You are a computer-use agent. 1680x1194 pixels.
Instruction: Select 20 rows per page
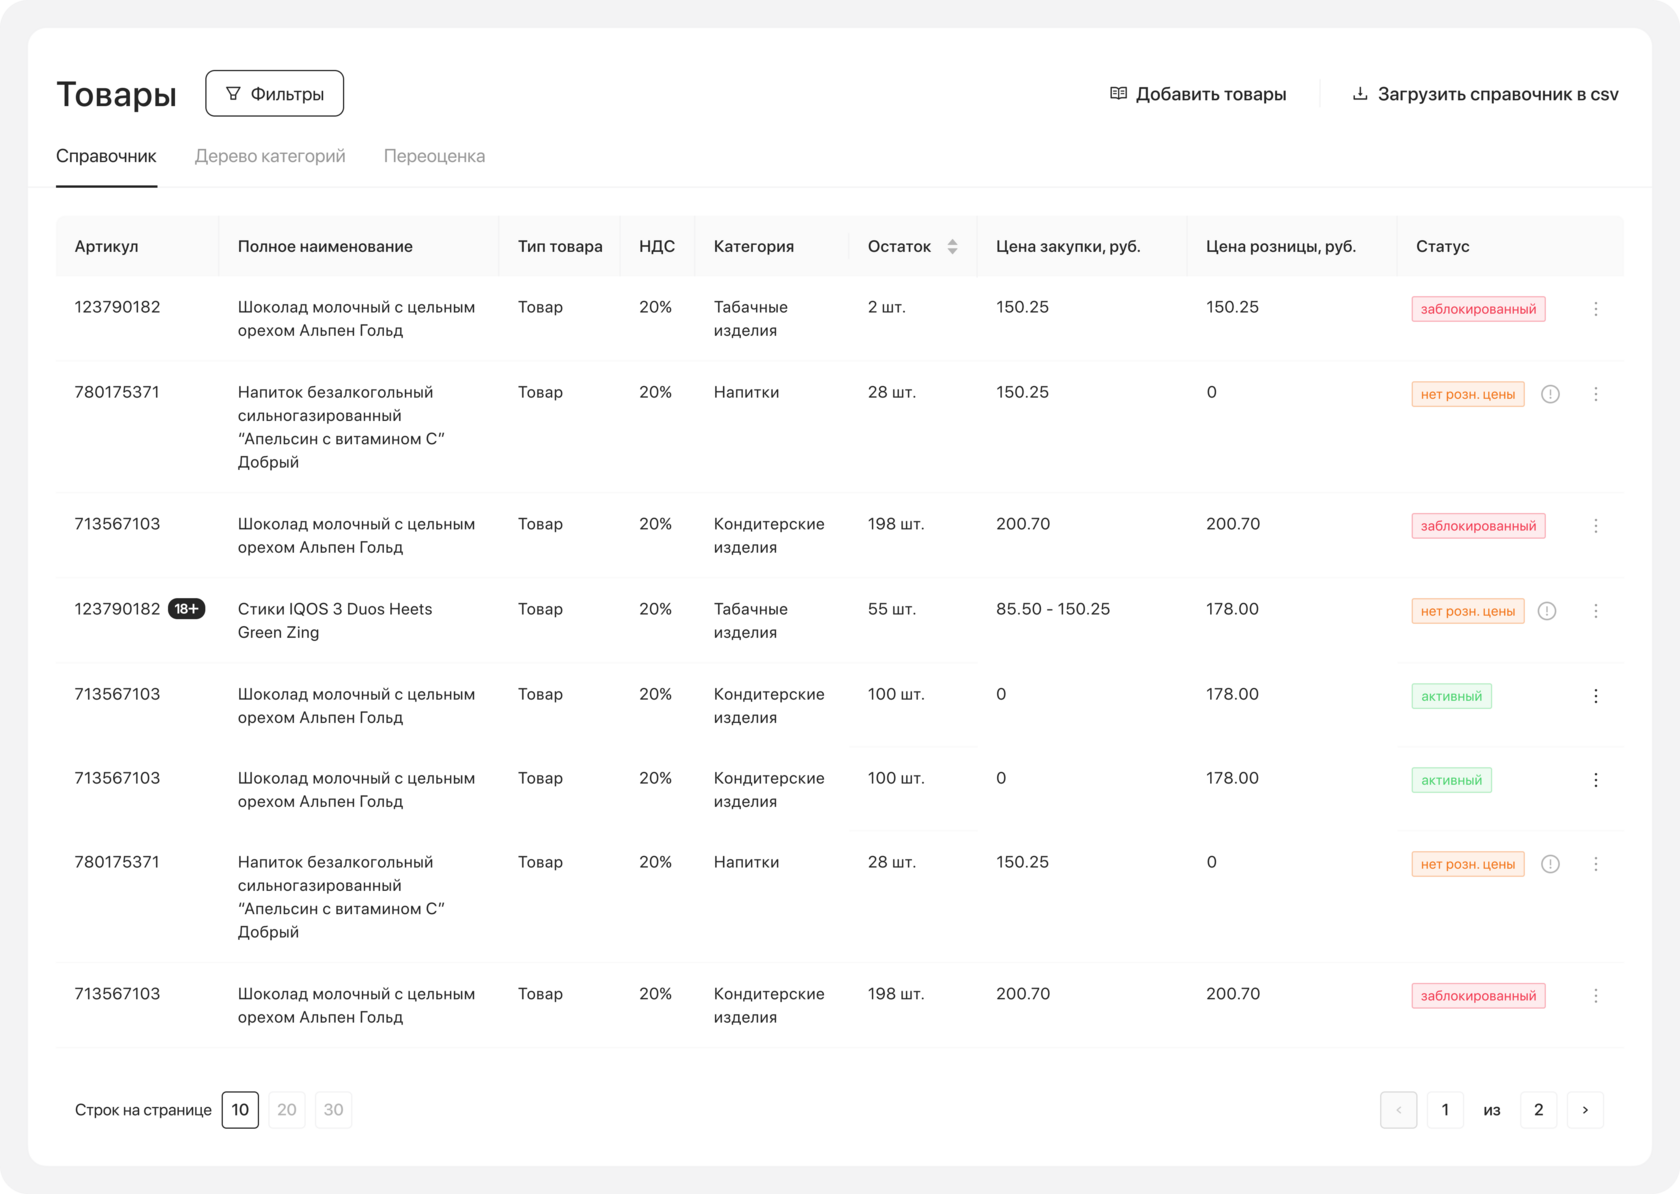point(287,1110)
